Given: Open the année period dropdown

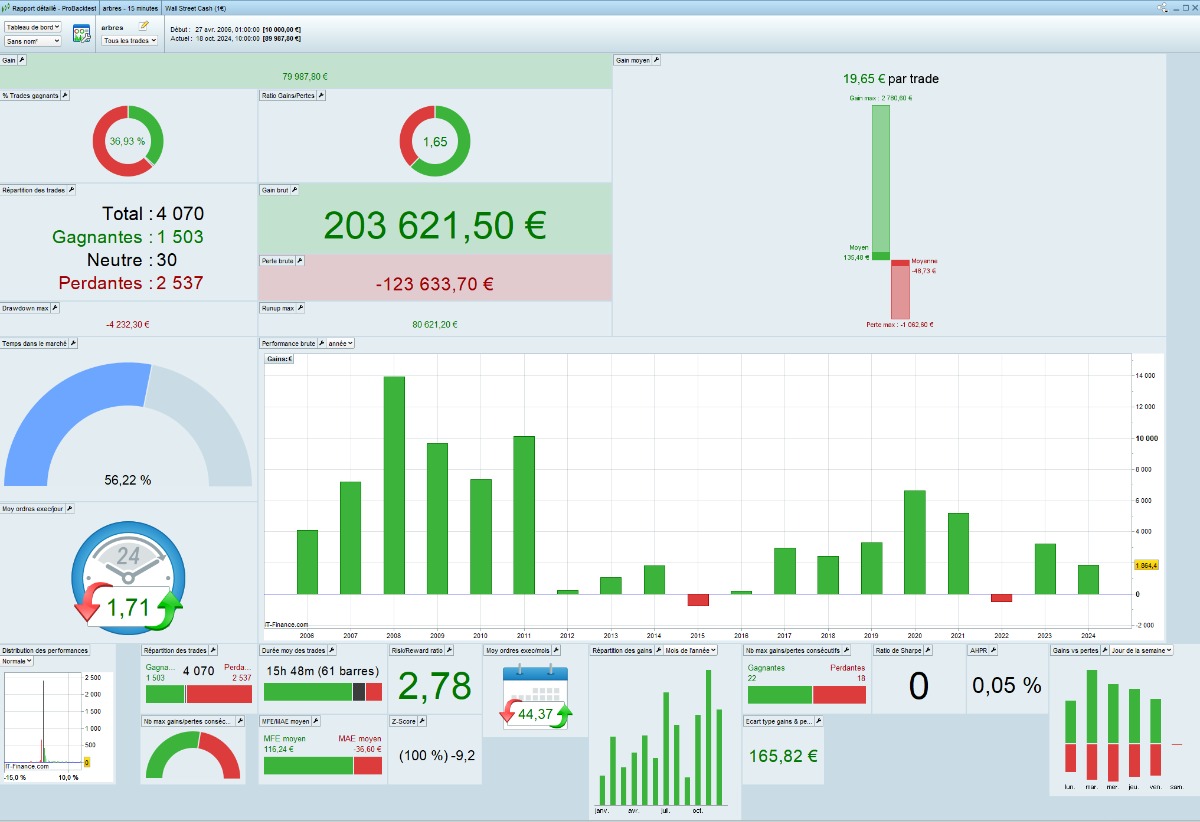Looking at the screenshot, I should 341,343.
